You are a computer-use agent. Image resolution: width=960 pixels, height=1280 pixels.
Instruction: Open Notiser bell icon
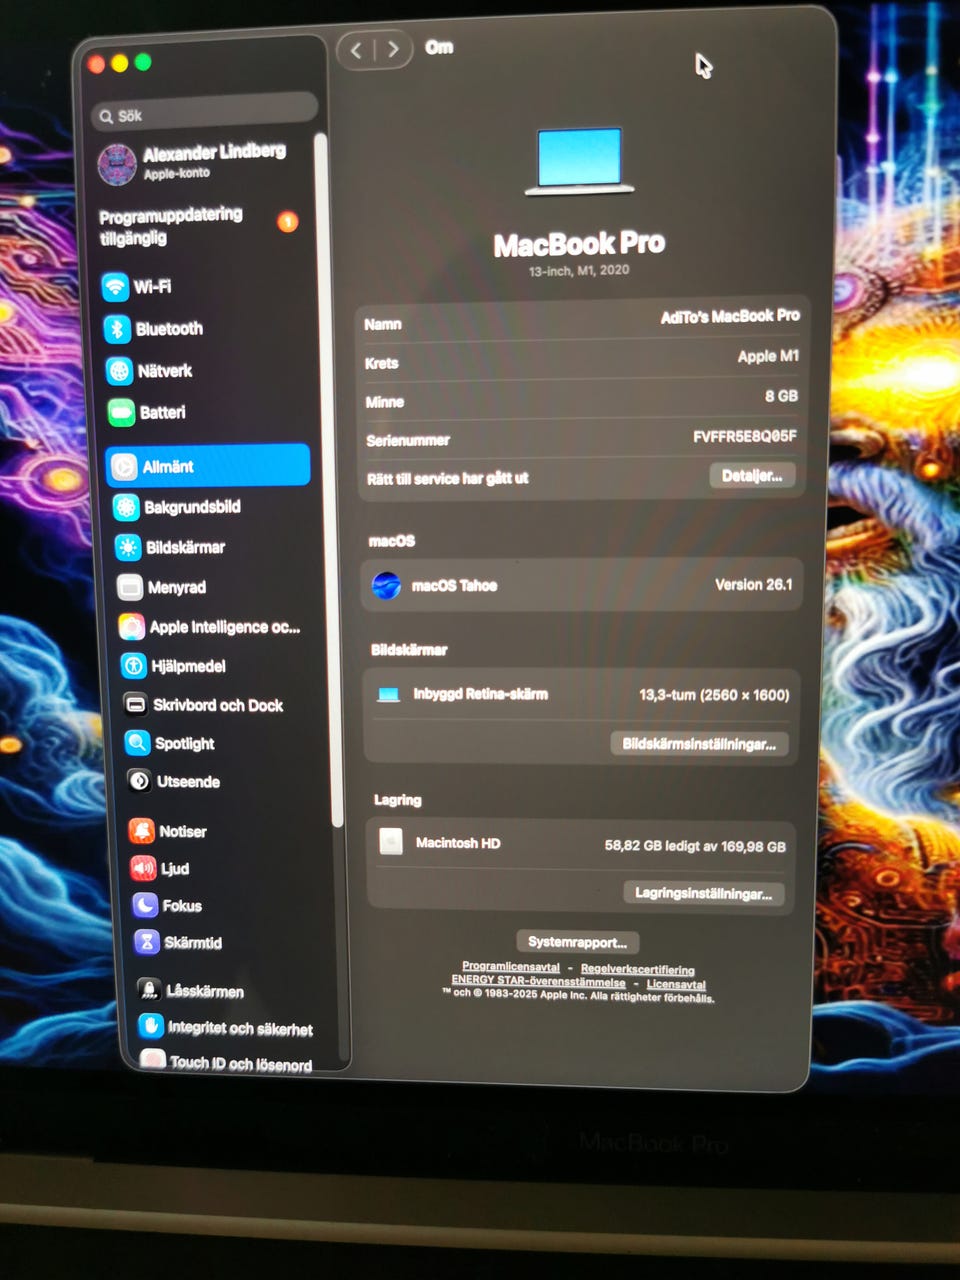(142, 831)
